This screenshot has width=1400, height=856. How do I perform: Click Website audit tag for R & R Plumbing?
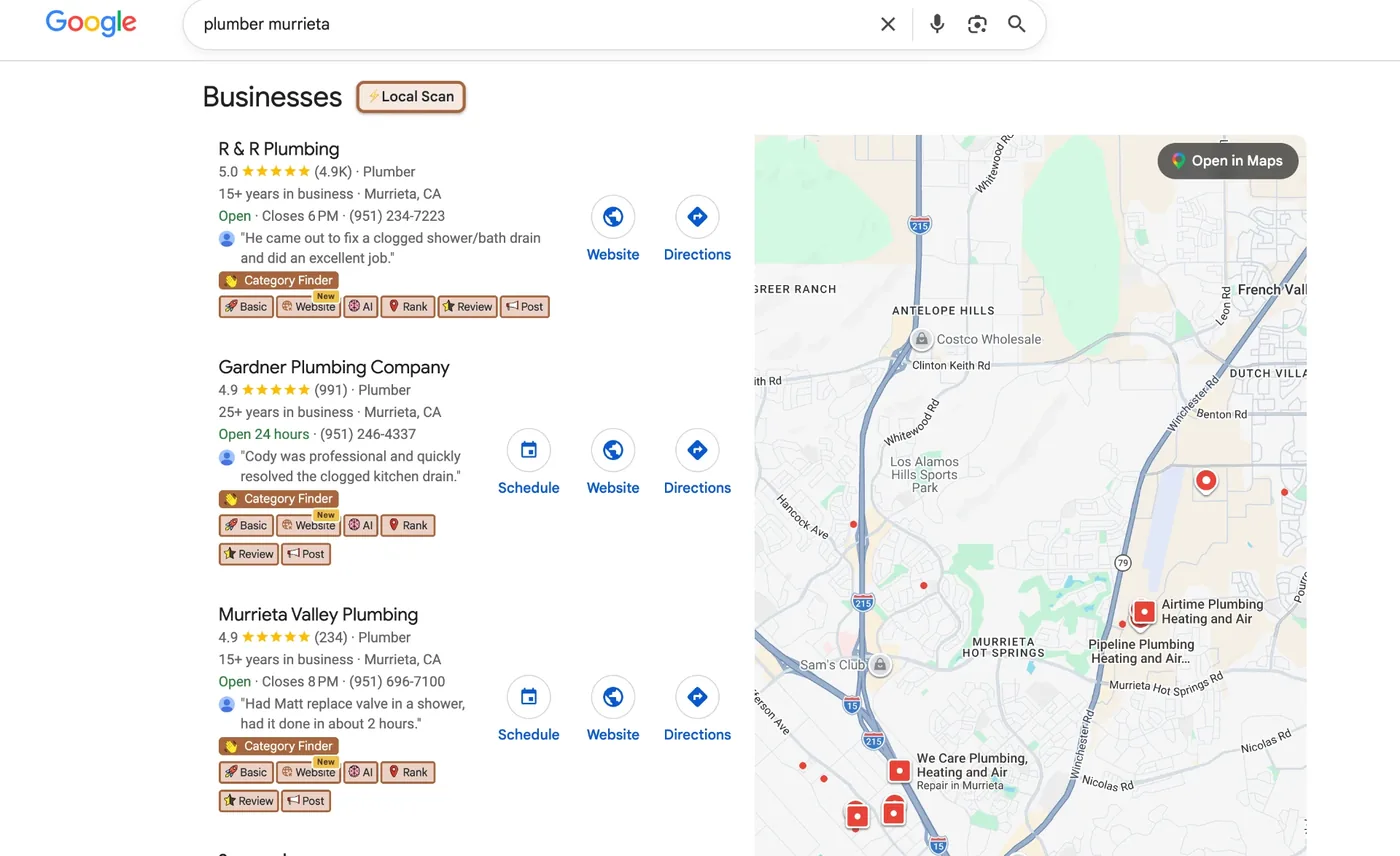(x=309, y=307)
